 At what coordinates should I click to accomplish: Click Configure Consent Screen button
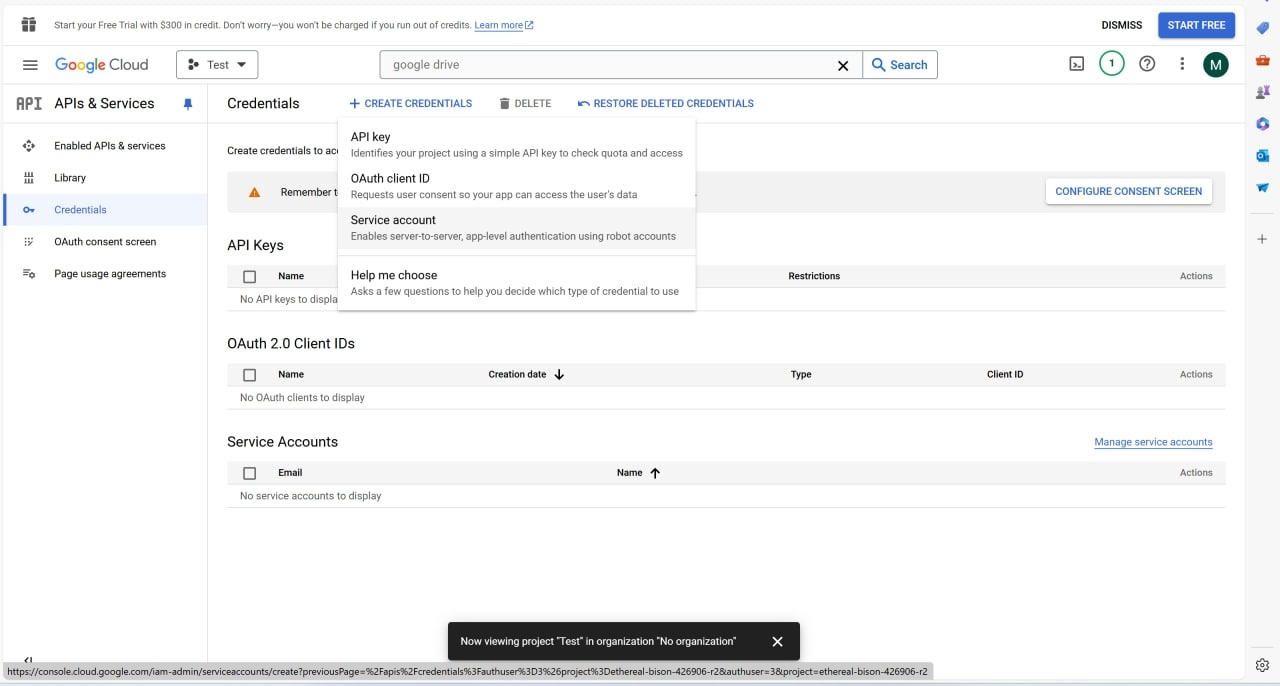tap(1129, 191)
